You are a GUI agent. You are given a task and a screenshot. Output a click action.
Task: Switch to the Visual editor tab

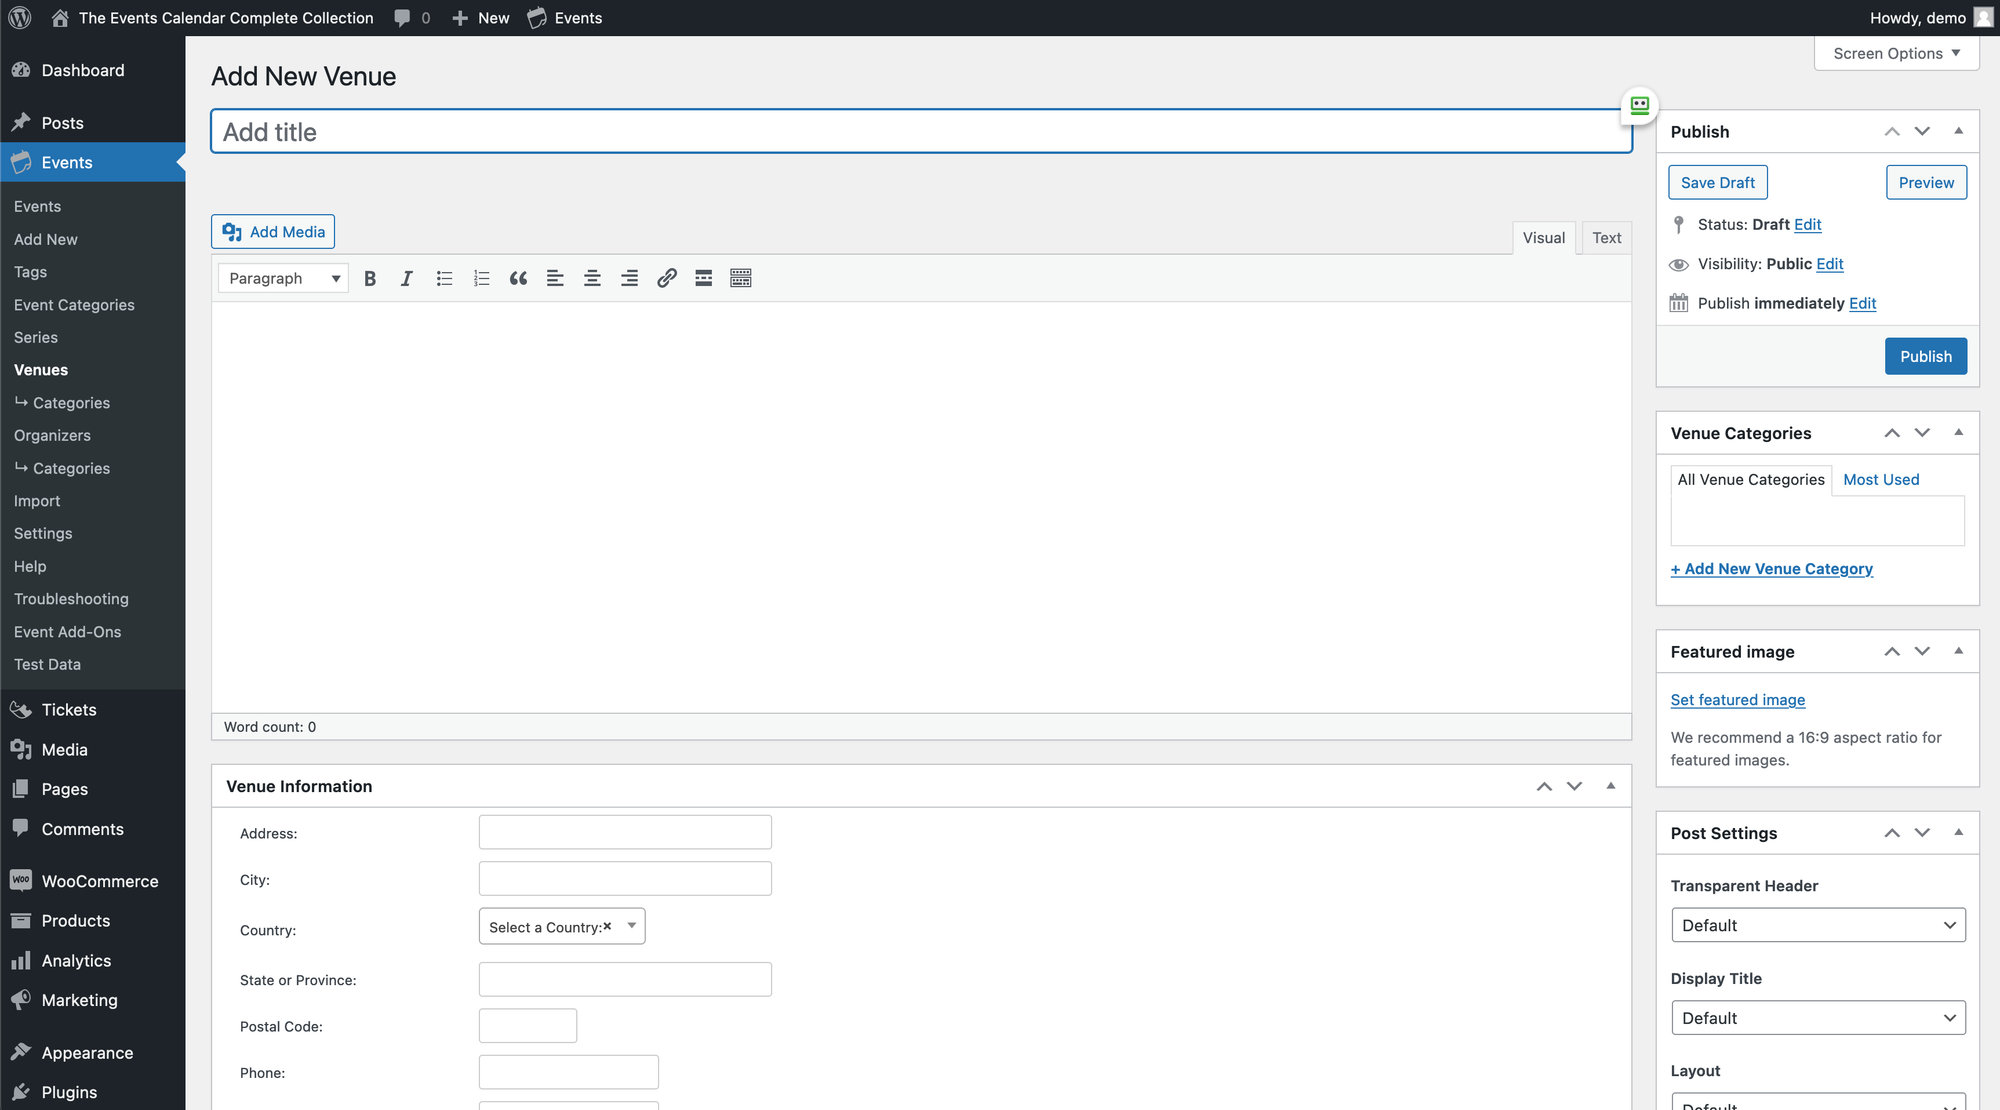[x=1544, y=238]
